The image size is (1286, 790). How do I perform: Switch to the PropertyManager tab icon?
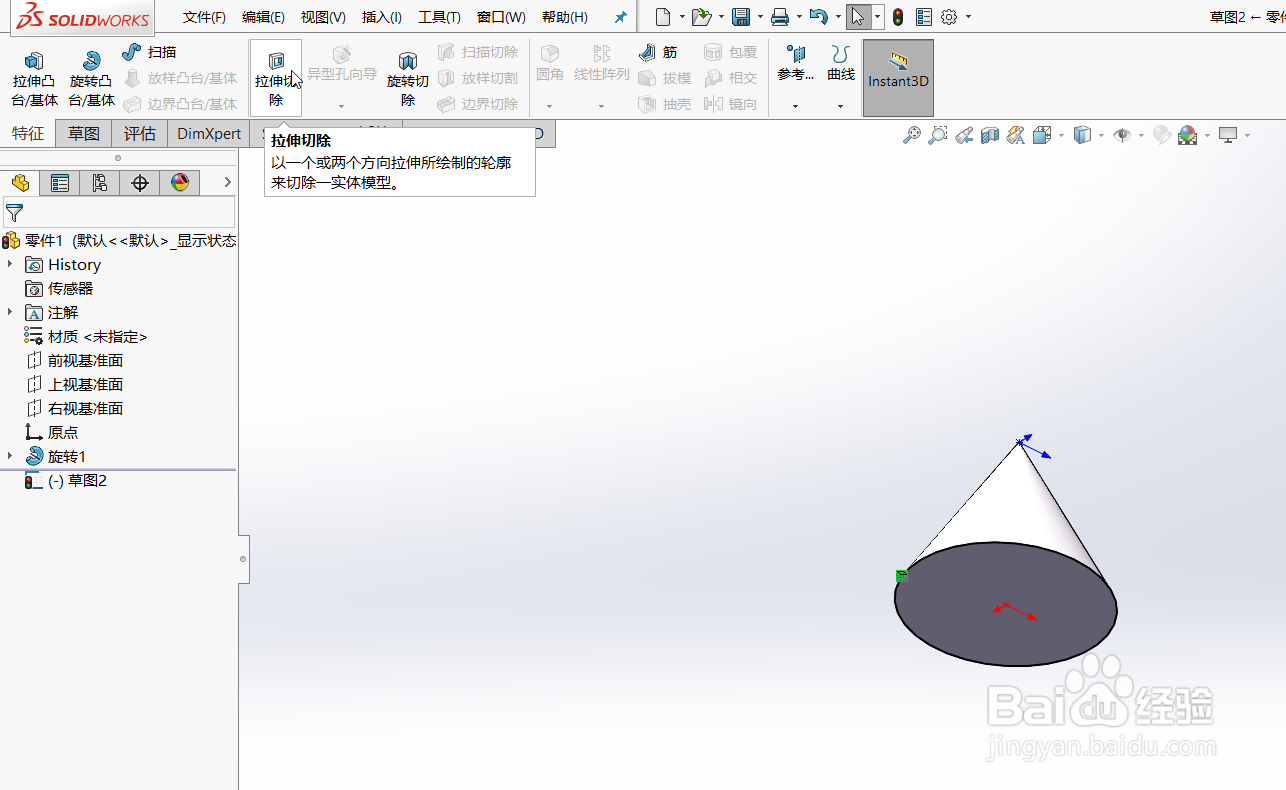60,182
